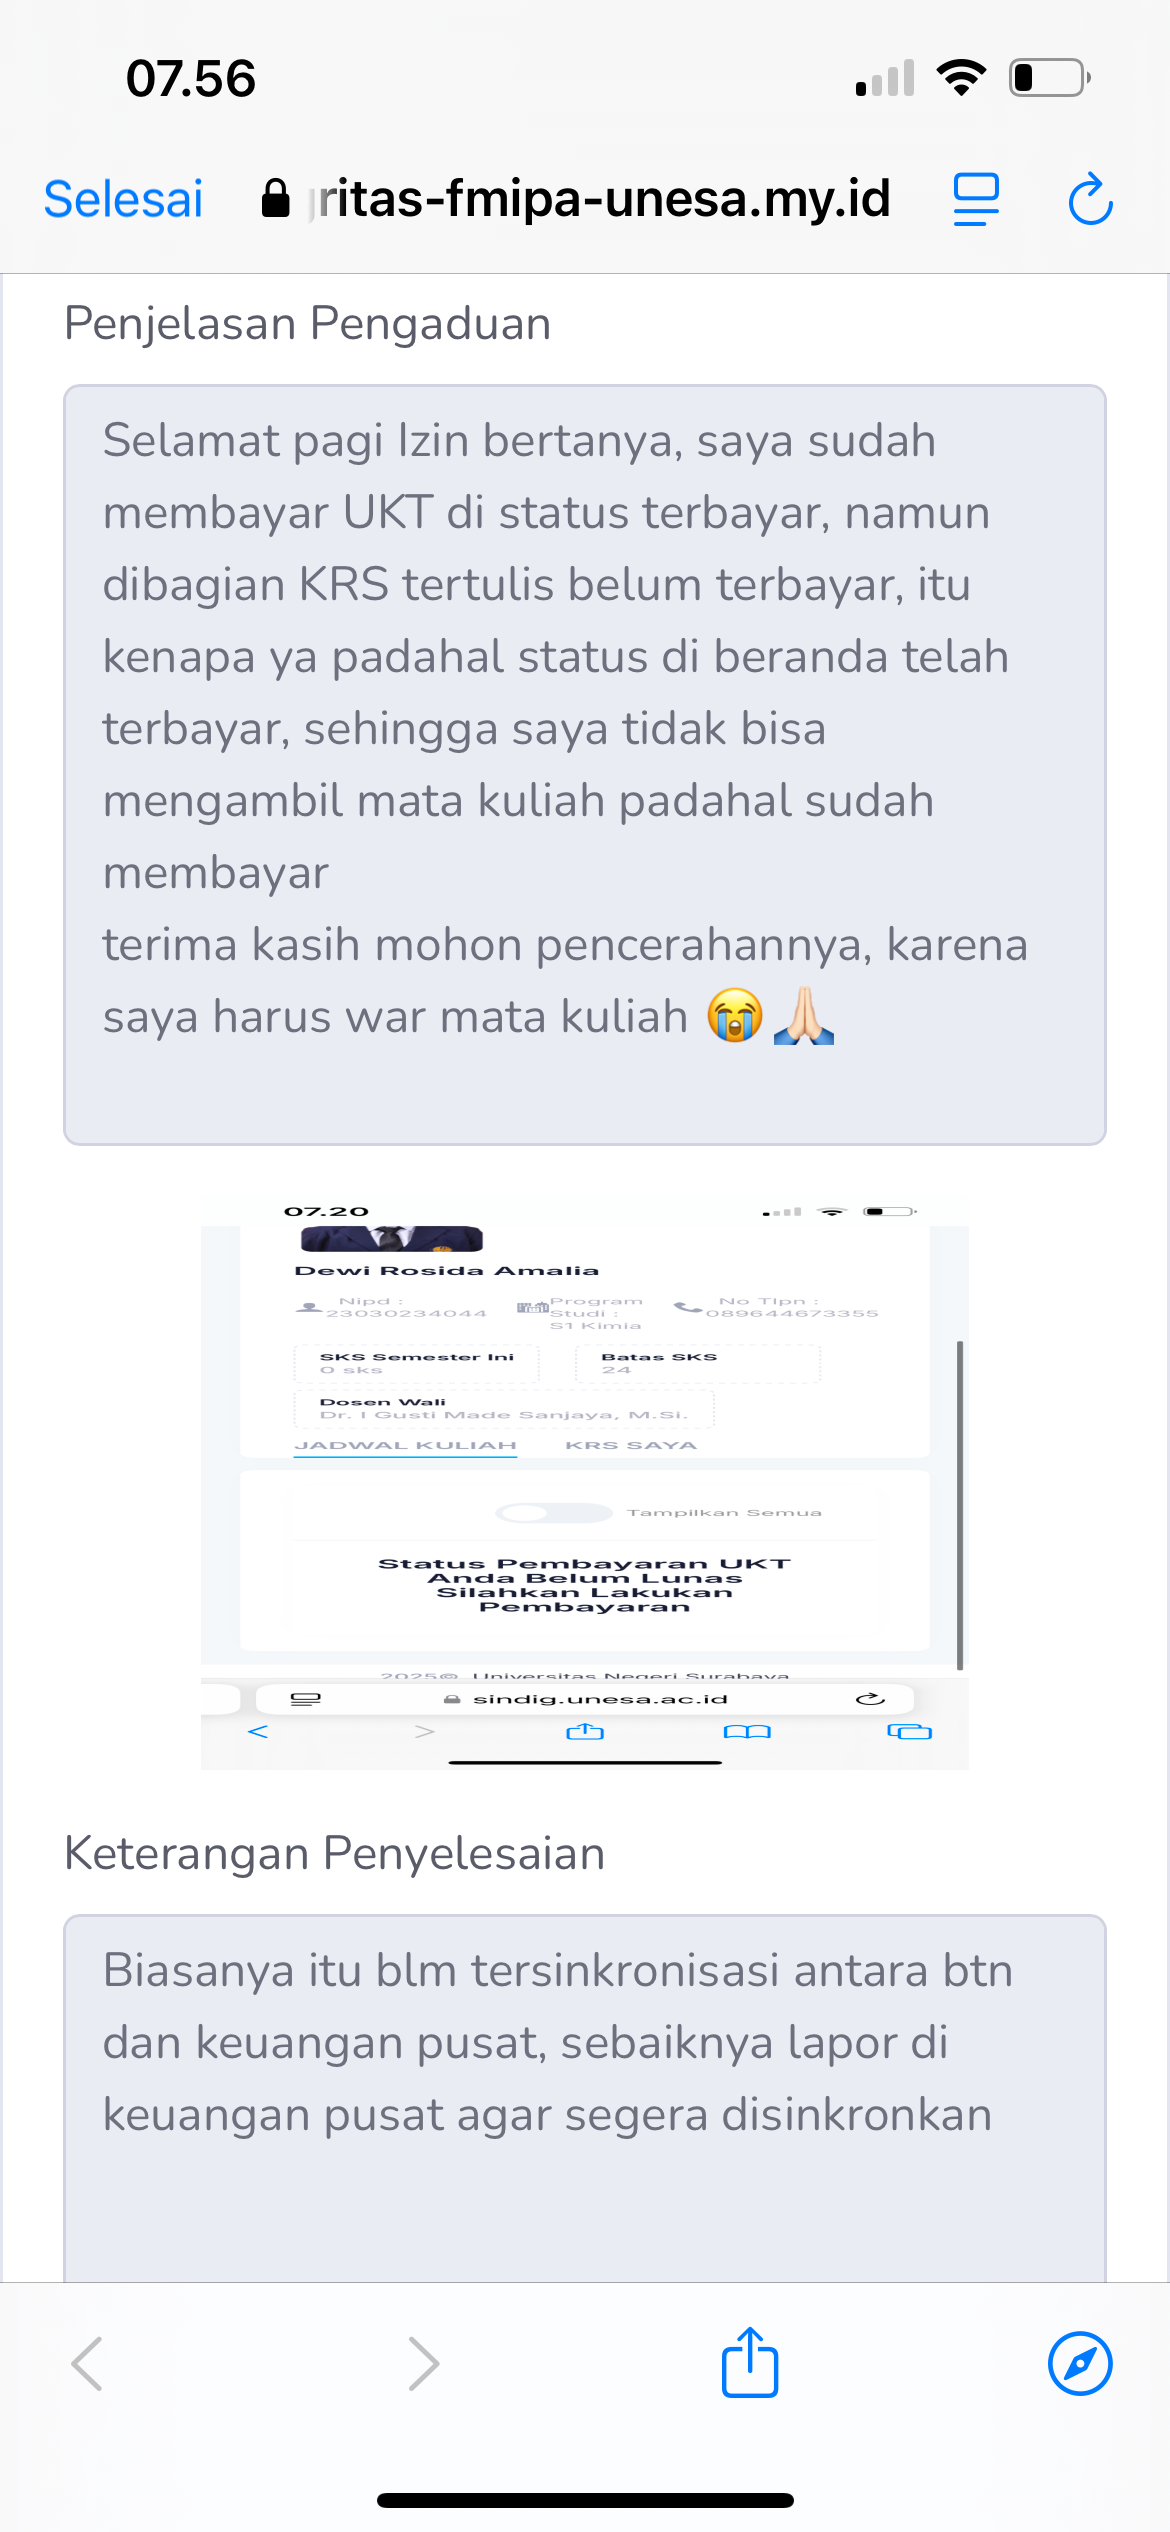Tap the Keterangan Penyelesaian text area
The width and height of the screenshot is (1170, 2532).
point(585,2098)
